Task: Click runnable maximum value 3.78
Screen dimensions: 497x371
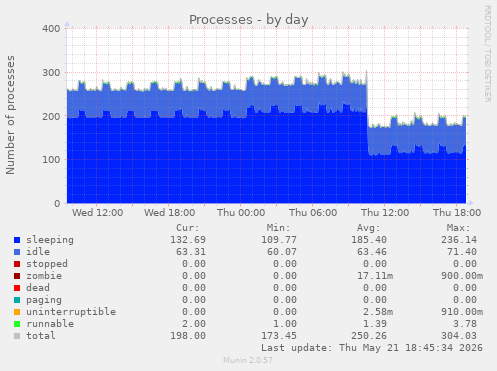Action: [465, 324]
